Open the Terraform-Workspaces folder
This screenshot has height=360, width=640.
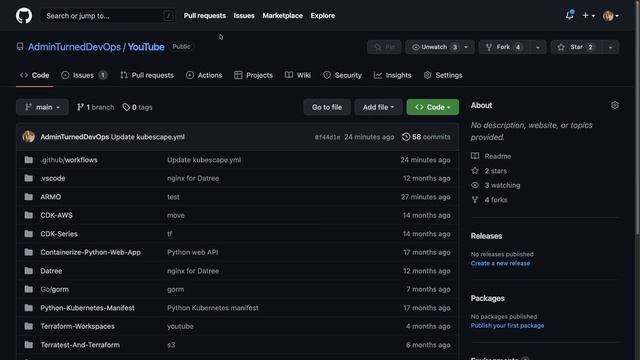78,326
